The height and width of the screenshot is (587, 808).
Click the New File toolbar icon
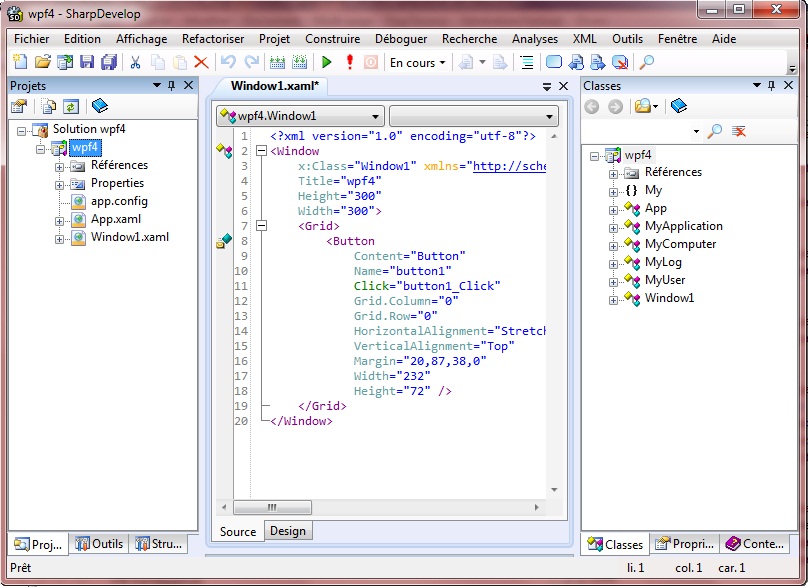[20, 62]
